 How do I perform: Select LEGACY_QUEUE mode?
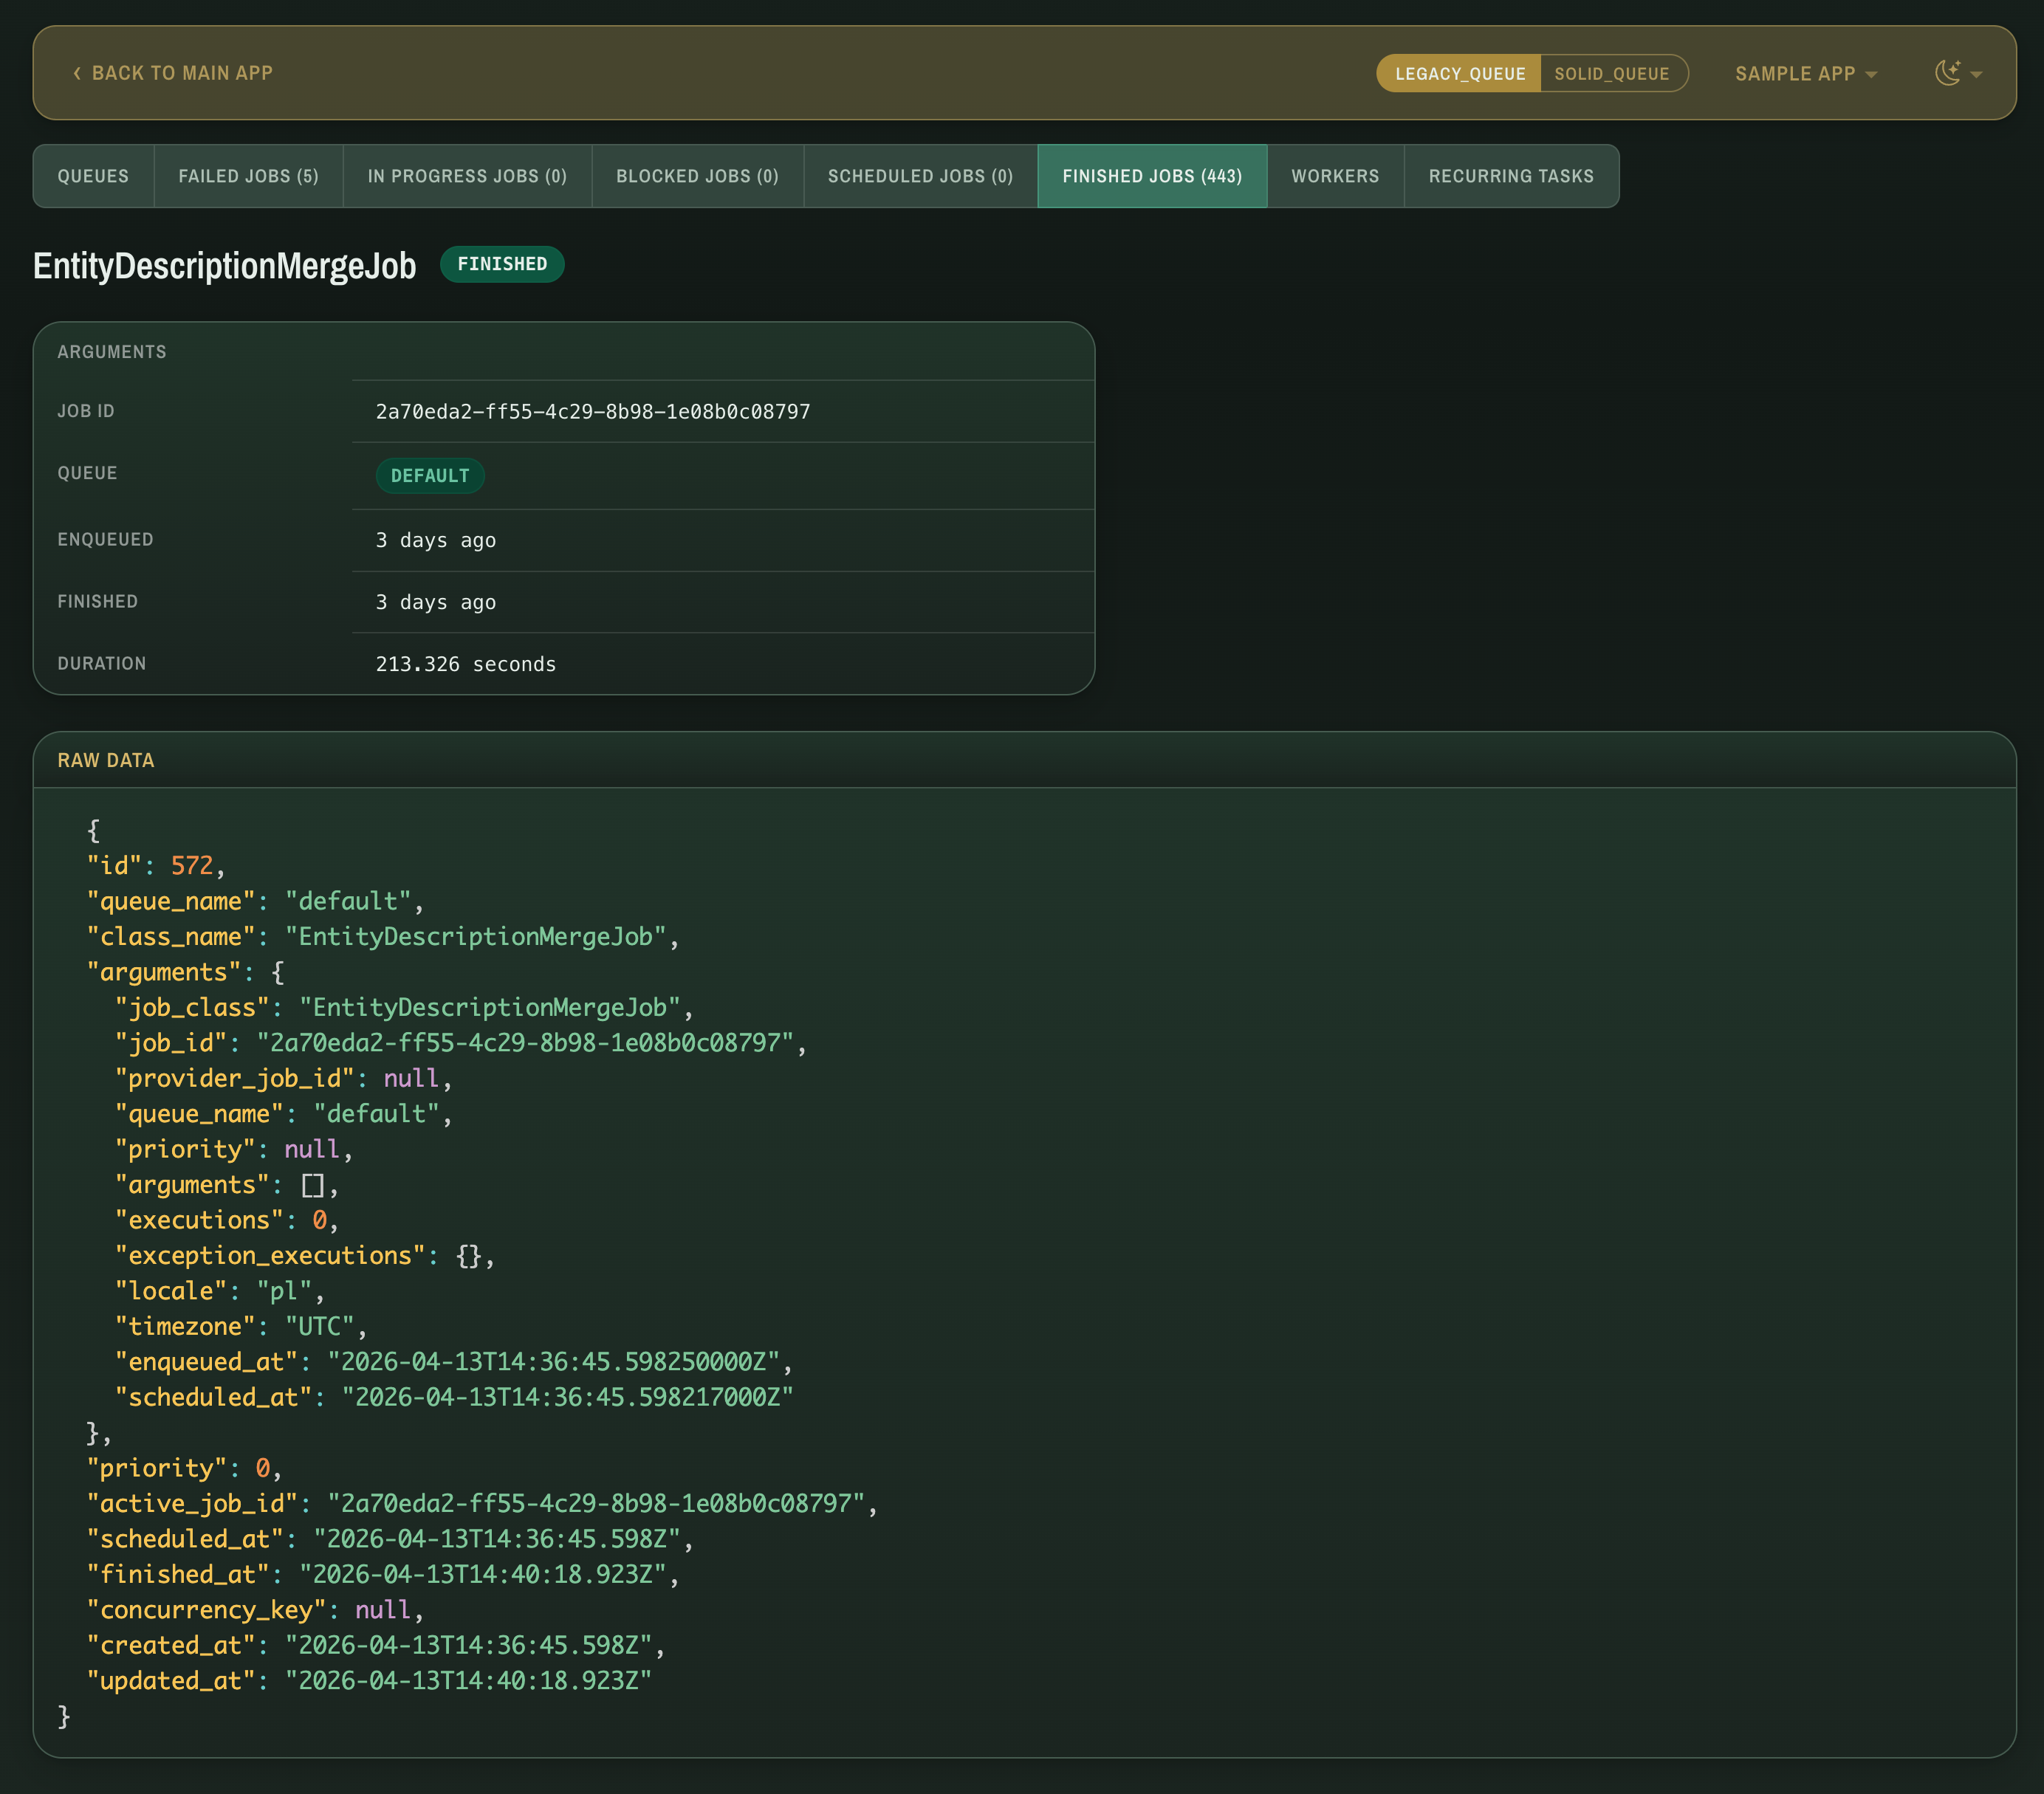1457,73
